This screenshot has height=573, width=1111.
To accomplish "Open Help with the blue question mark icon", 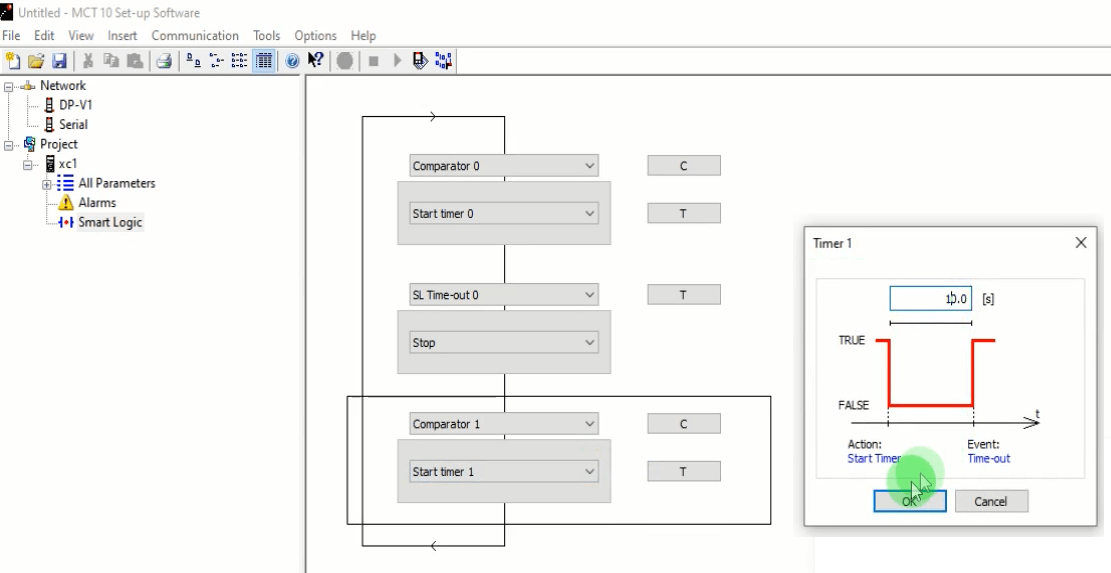I will [293, 61].
